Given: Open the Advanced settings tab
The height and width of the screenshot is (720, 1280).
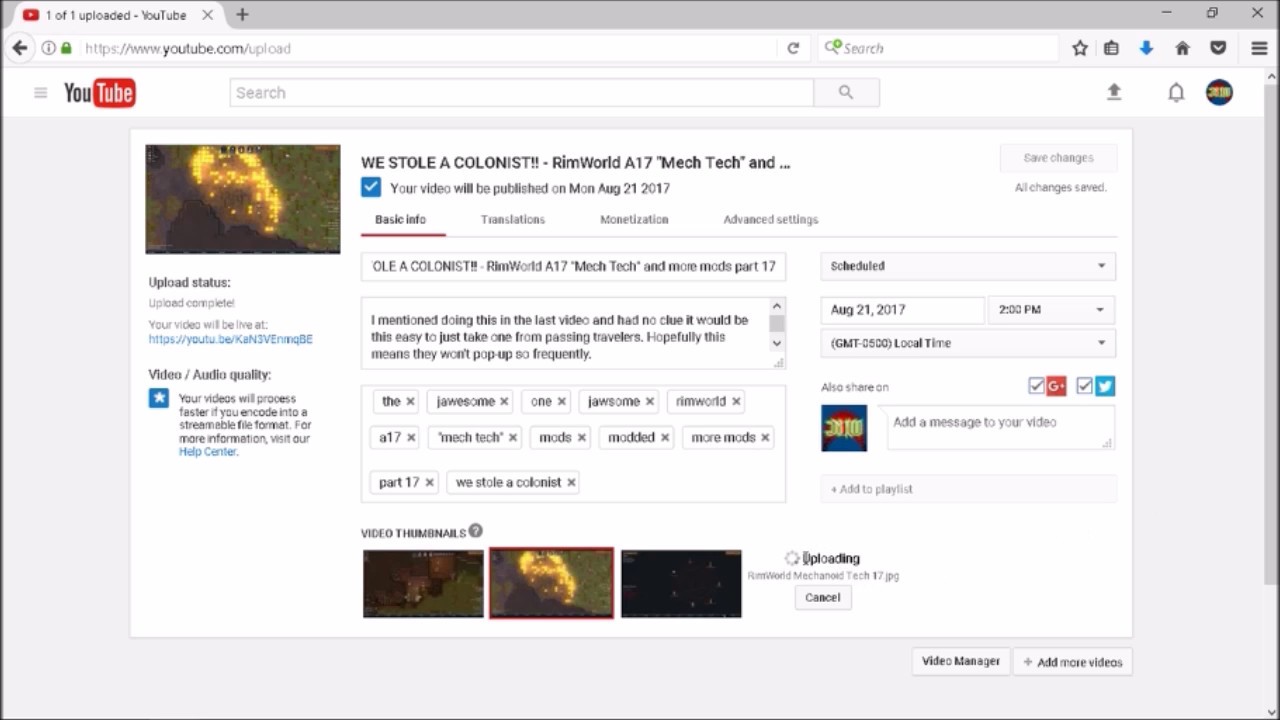Looking at the screenshot, I should (x=771, y=220).
